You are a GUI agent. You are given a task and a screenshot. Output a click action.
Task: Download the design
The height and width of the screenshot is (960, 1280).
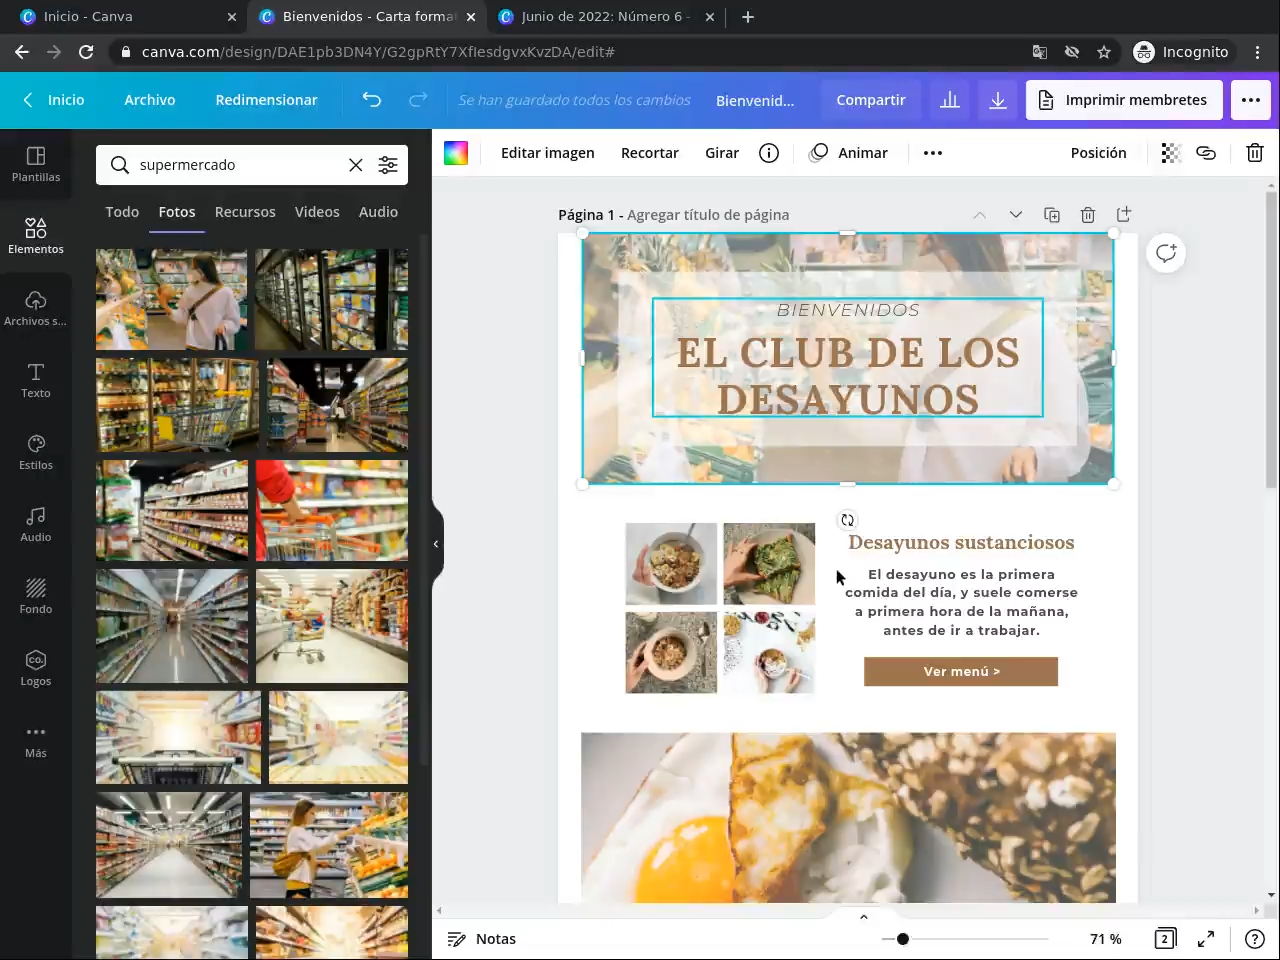click(x=998, y=100)
